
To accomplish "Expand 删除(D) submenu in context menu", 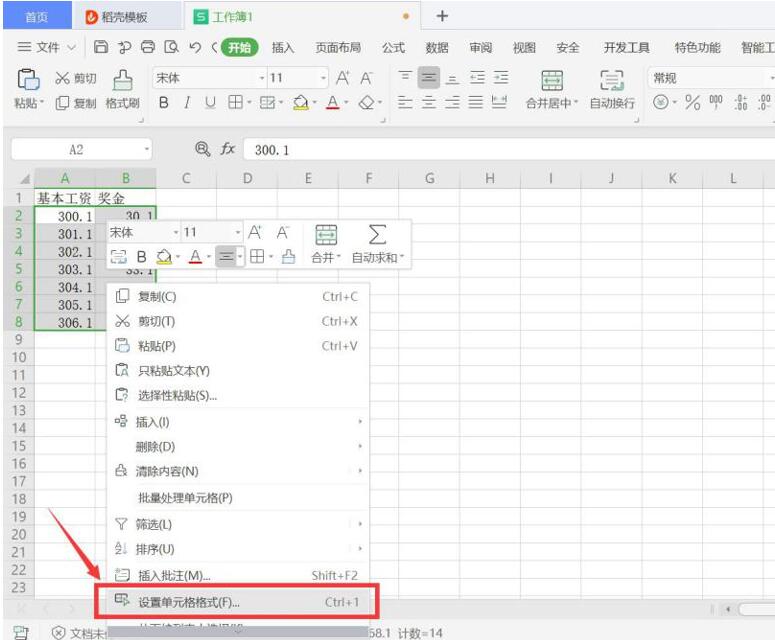I will pos(238,446).
